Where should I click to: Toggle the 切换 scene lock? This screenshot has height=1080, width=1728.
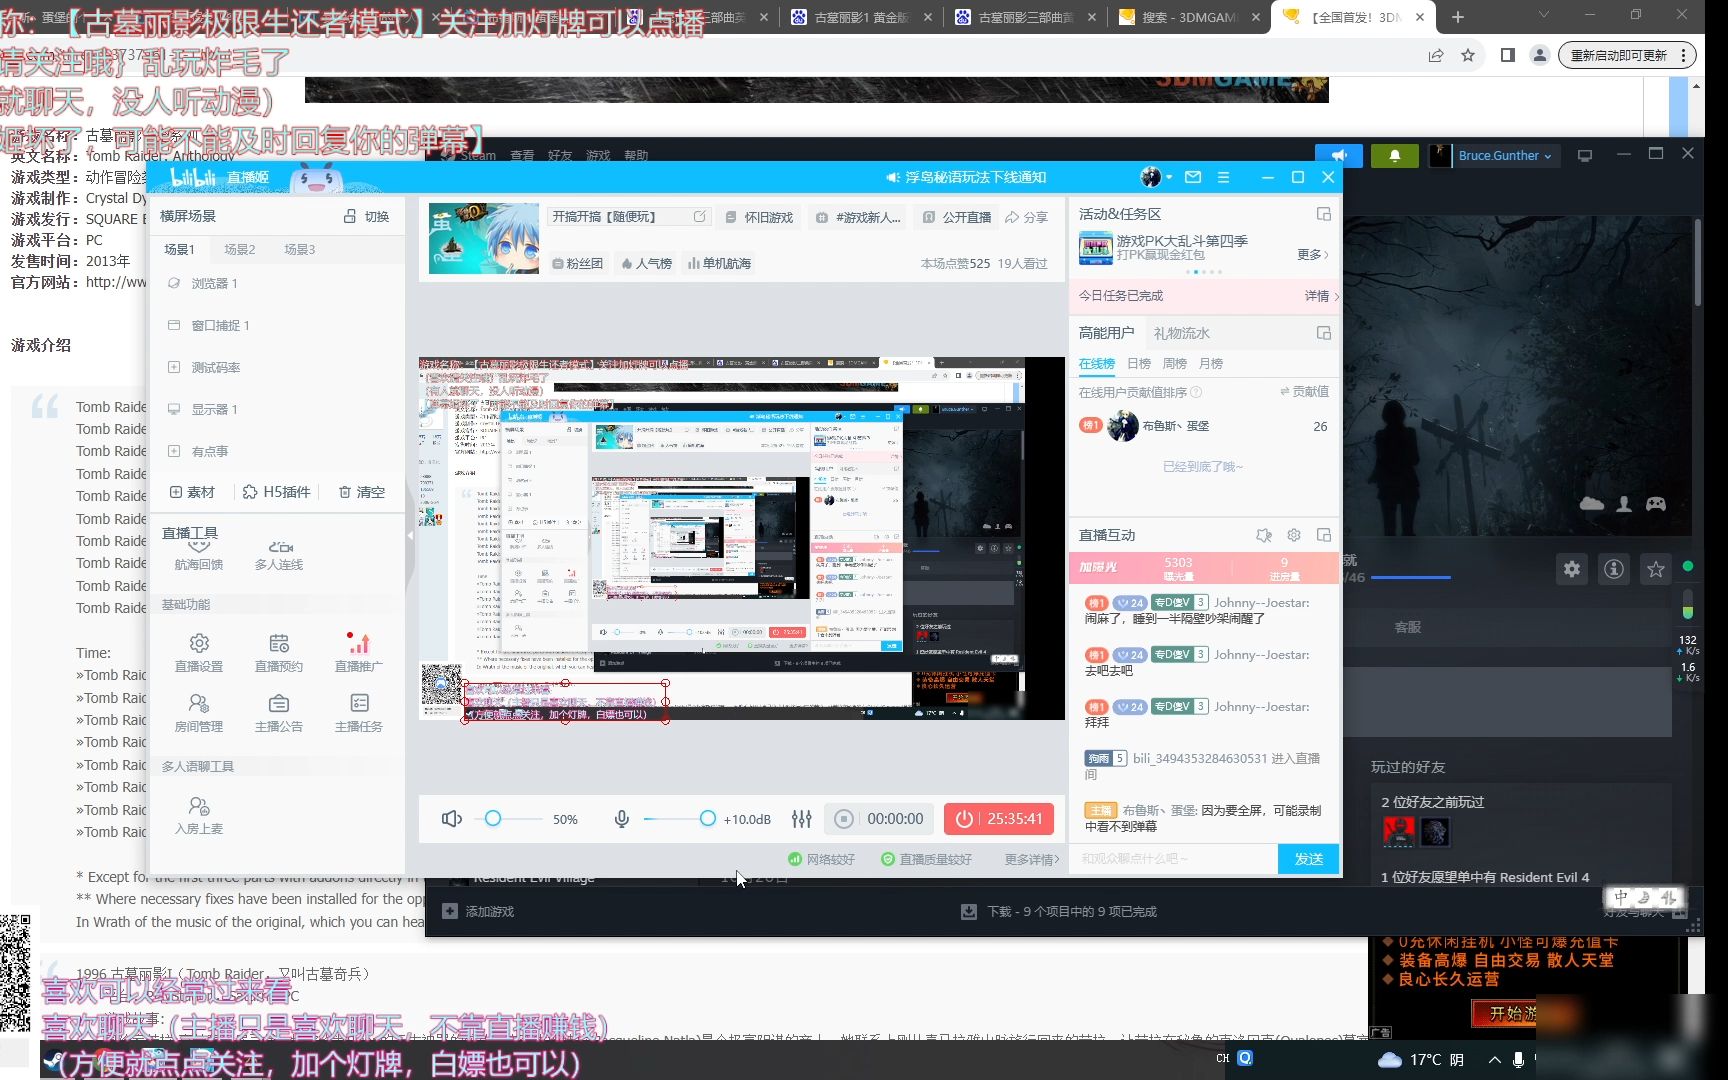click(366, 216)
